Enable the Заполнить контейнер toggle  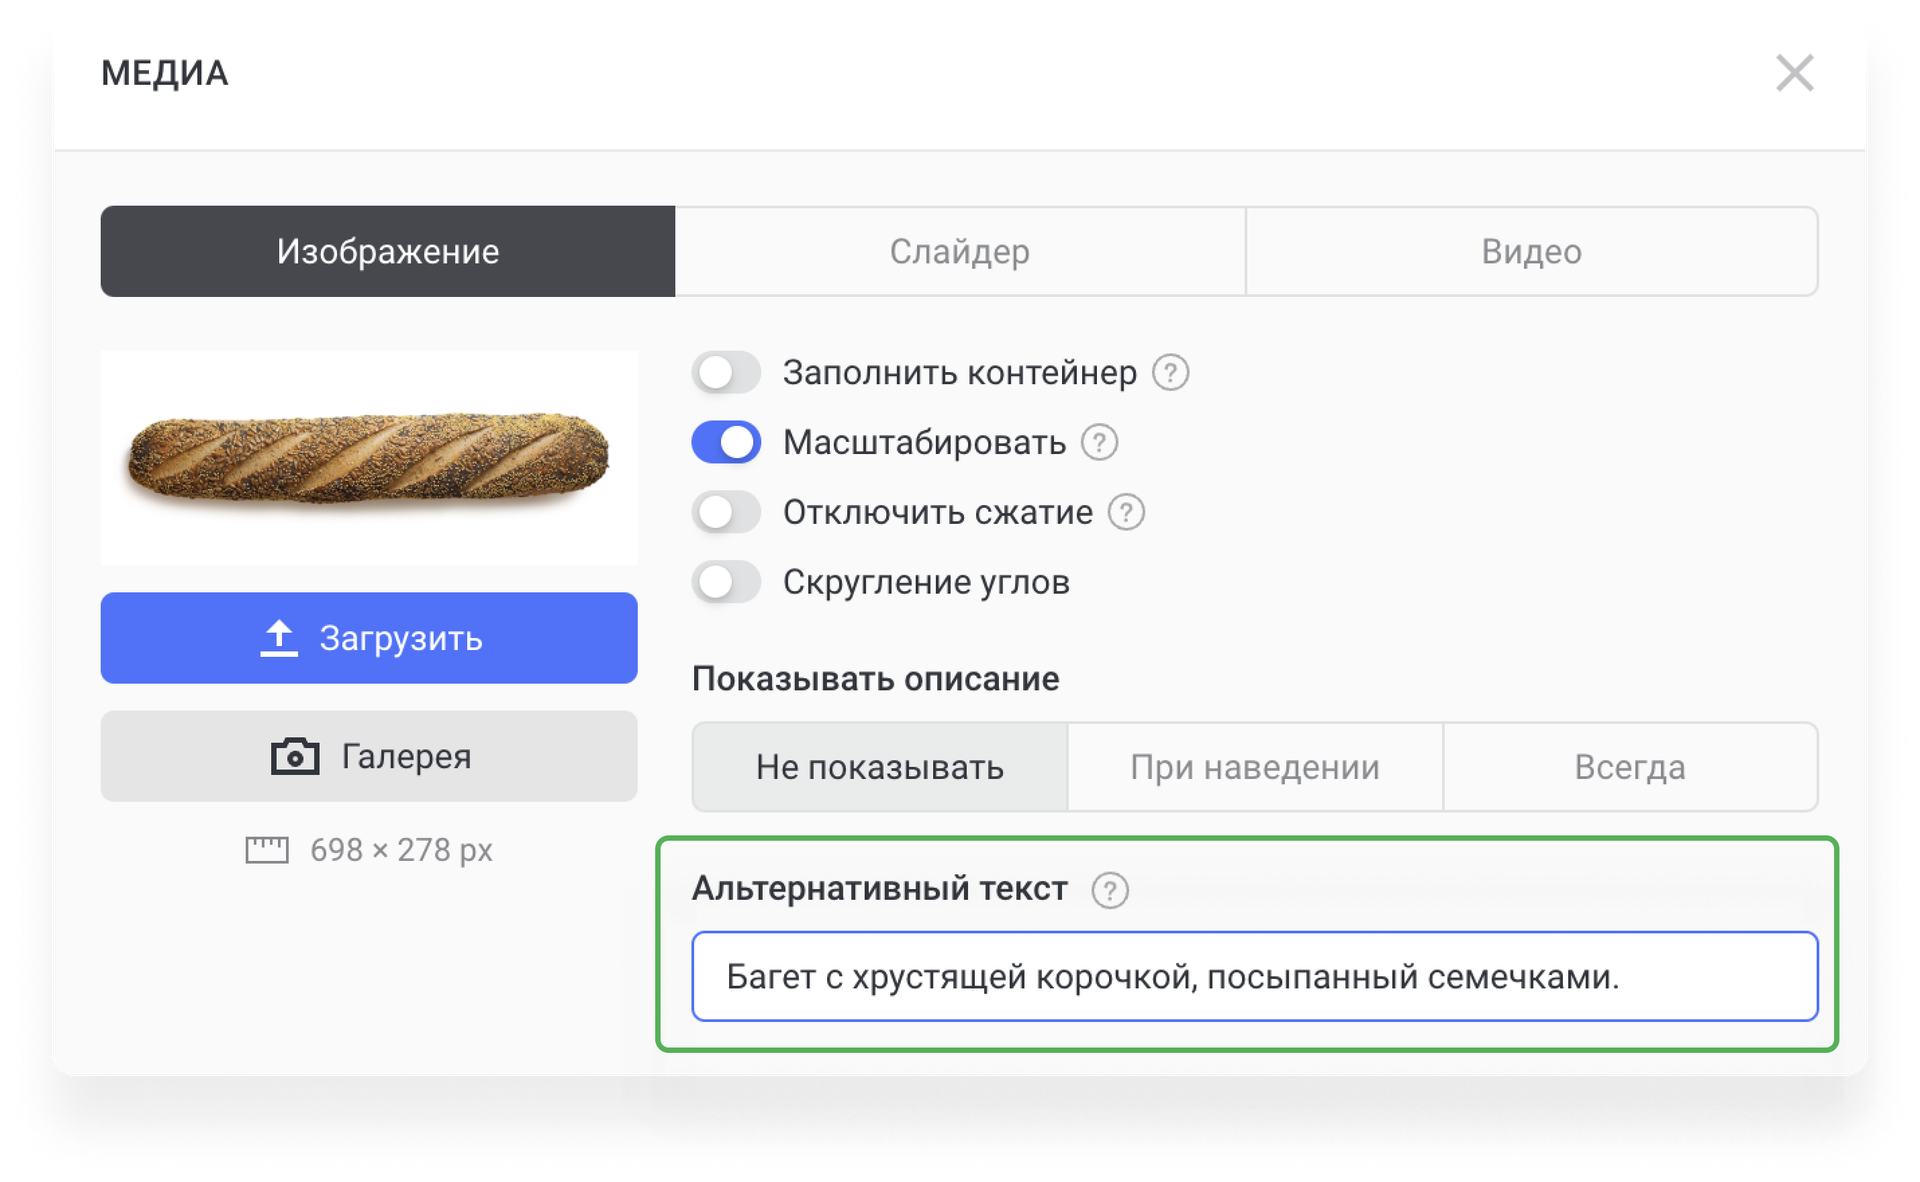click(x=727, y=372)
